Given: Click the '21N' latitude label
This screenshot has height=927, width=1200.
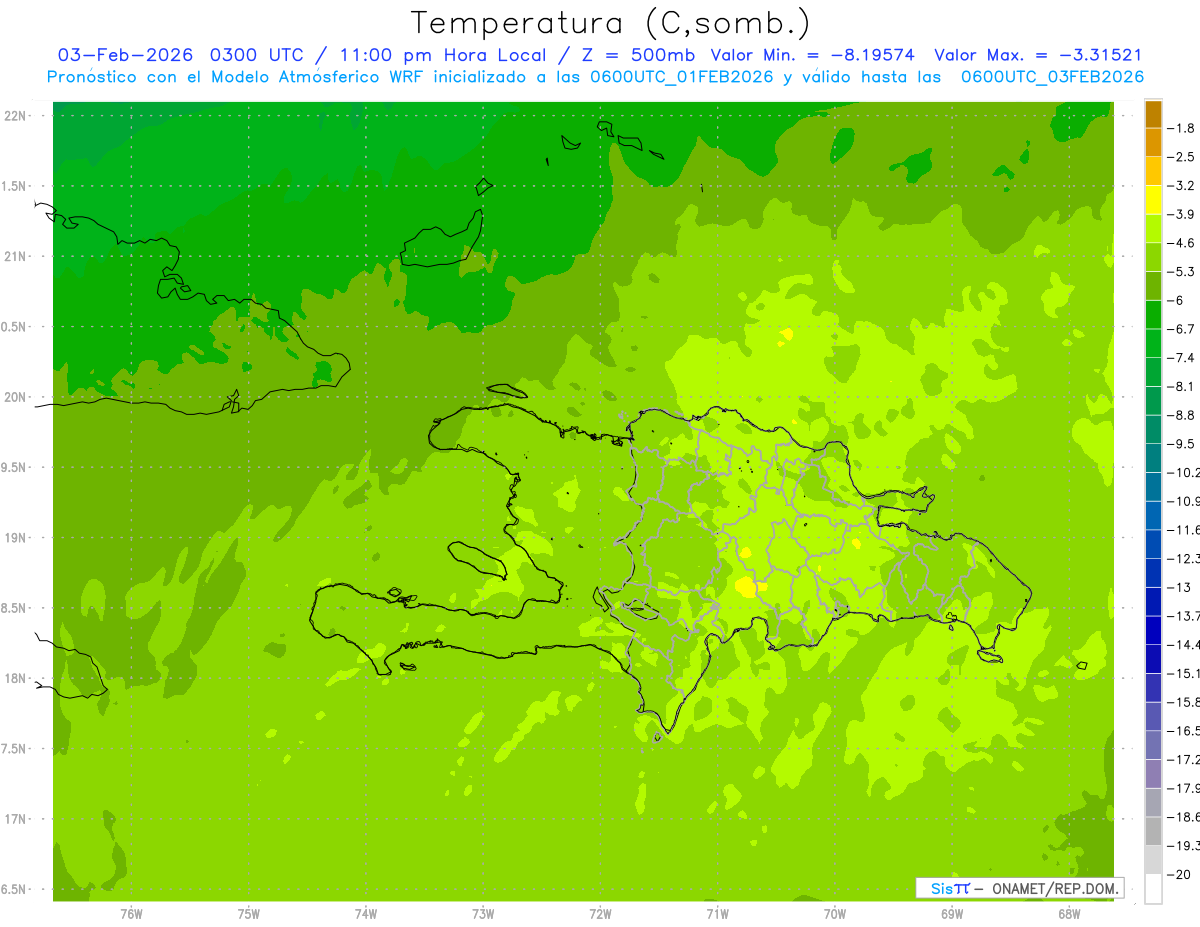Looking at the screenshot, I should 15,257.
